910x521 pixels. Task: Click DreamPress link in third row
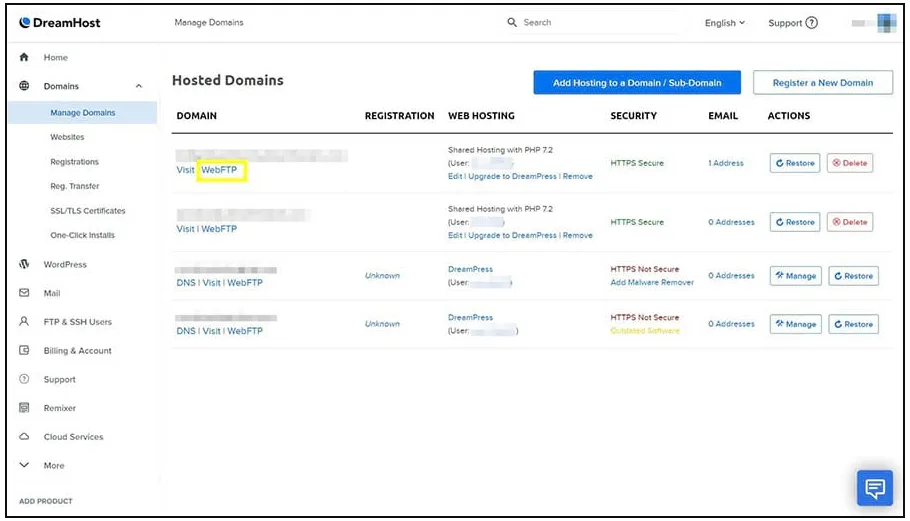pyautogui.click(x=470, y=269)
